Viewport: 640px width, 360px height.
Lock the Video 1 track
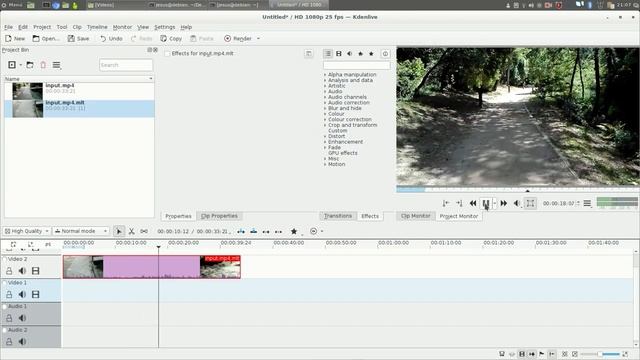tap(9, 295)
